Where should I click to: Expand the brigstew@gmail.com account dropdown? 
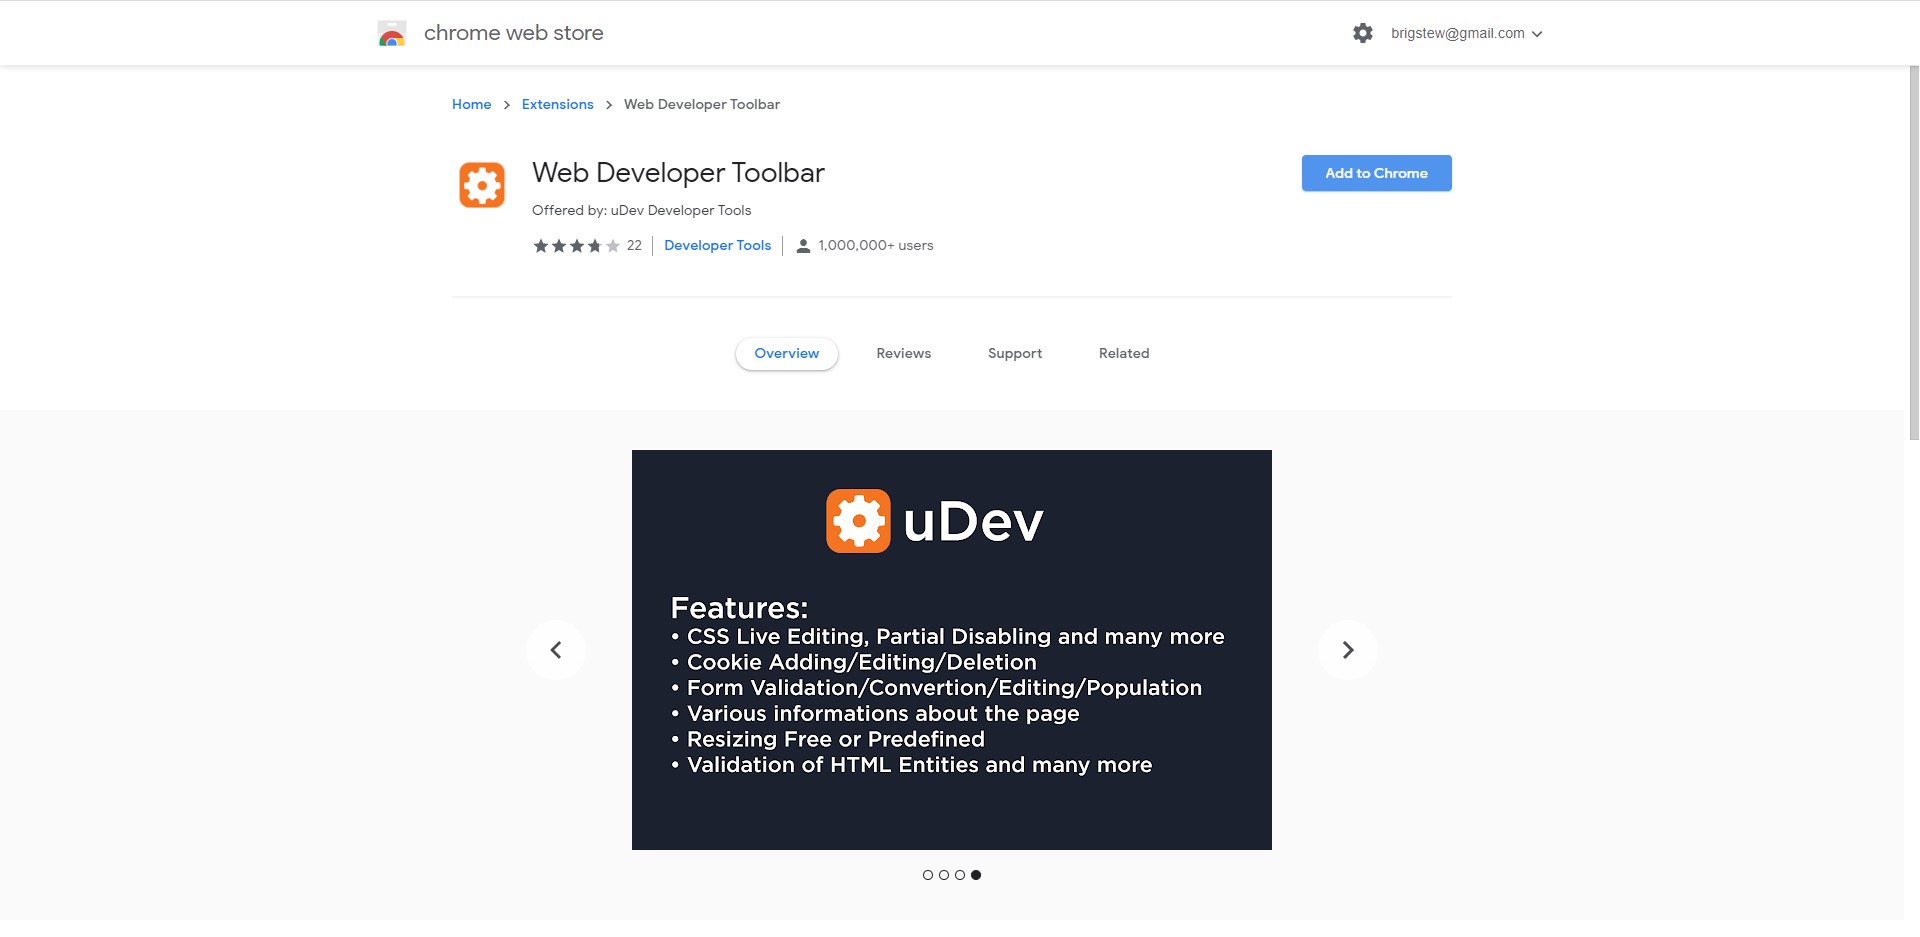pyautogui.click(x=1467, y=33)
